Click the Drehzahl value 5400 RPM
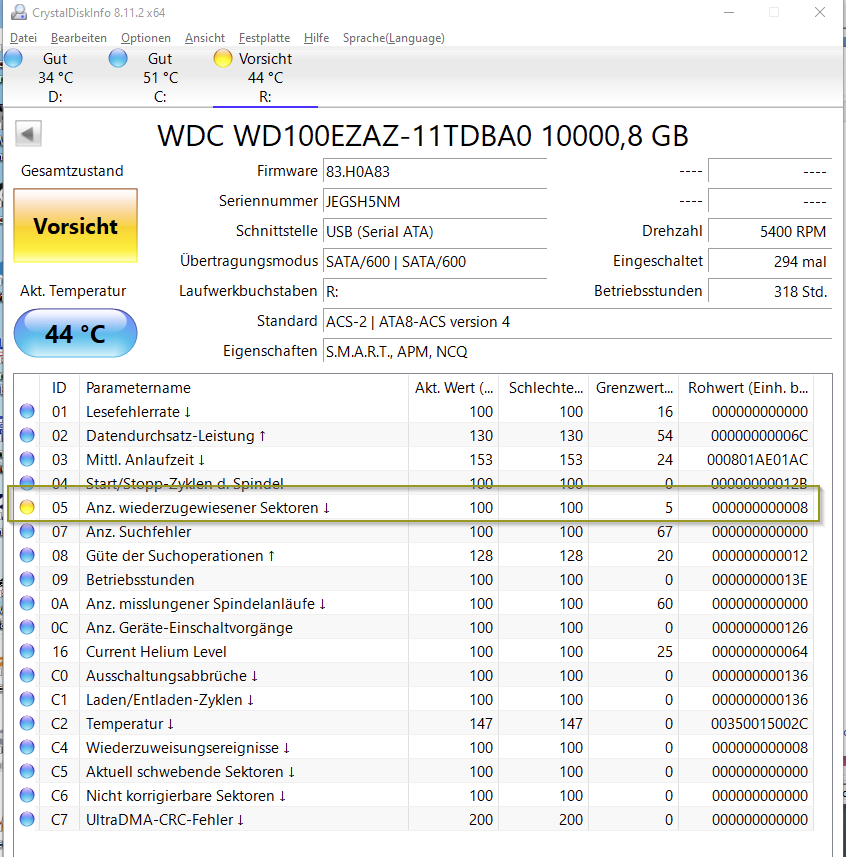The height and width of the screenshot is (857, 846). coord(770,232)
